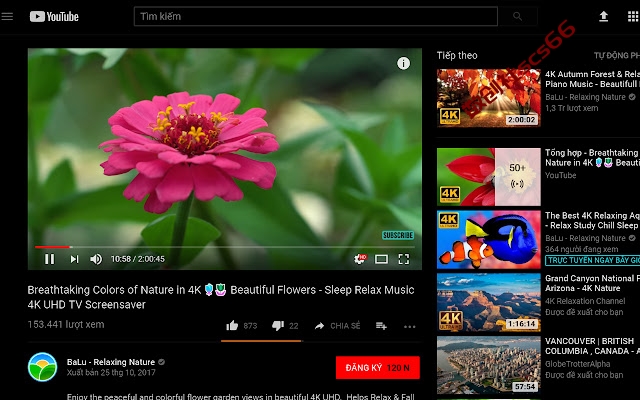Image resolution: width=640 pixels, height=400 pixels.
Task: Click the 1,3 Tr lượt xem text
Action: 571,108
